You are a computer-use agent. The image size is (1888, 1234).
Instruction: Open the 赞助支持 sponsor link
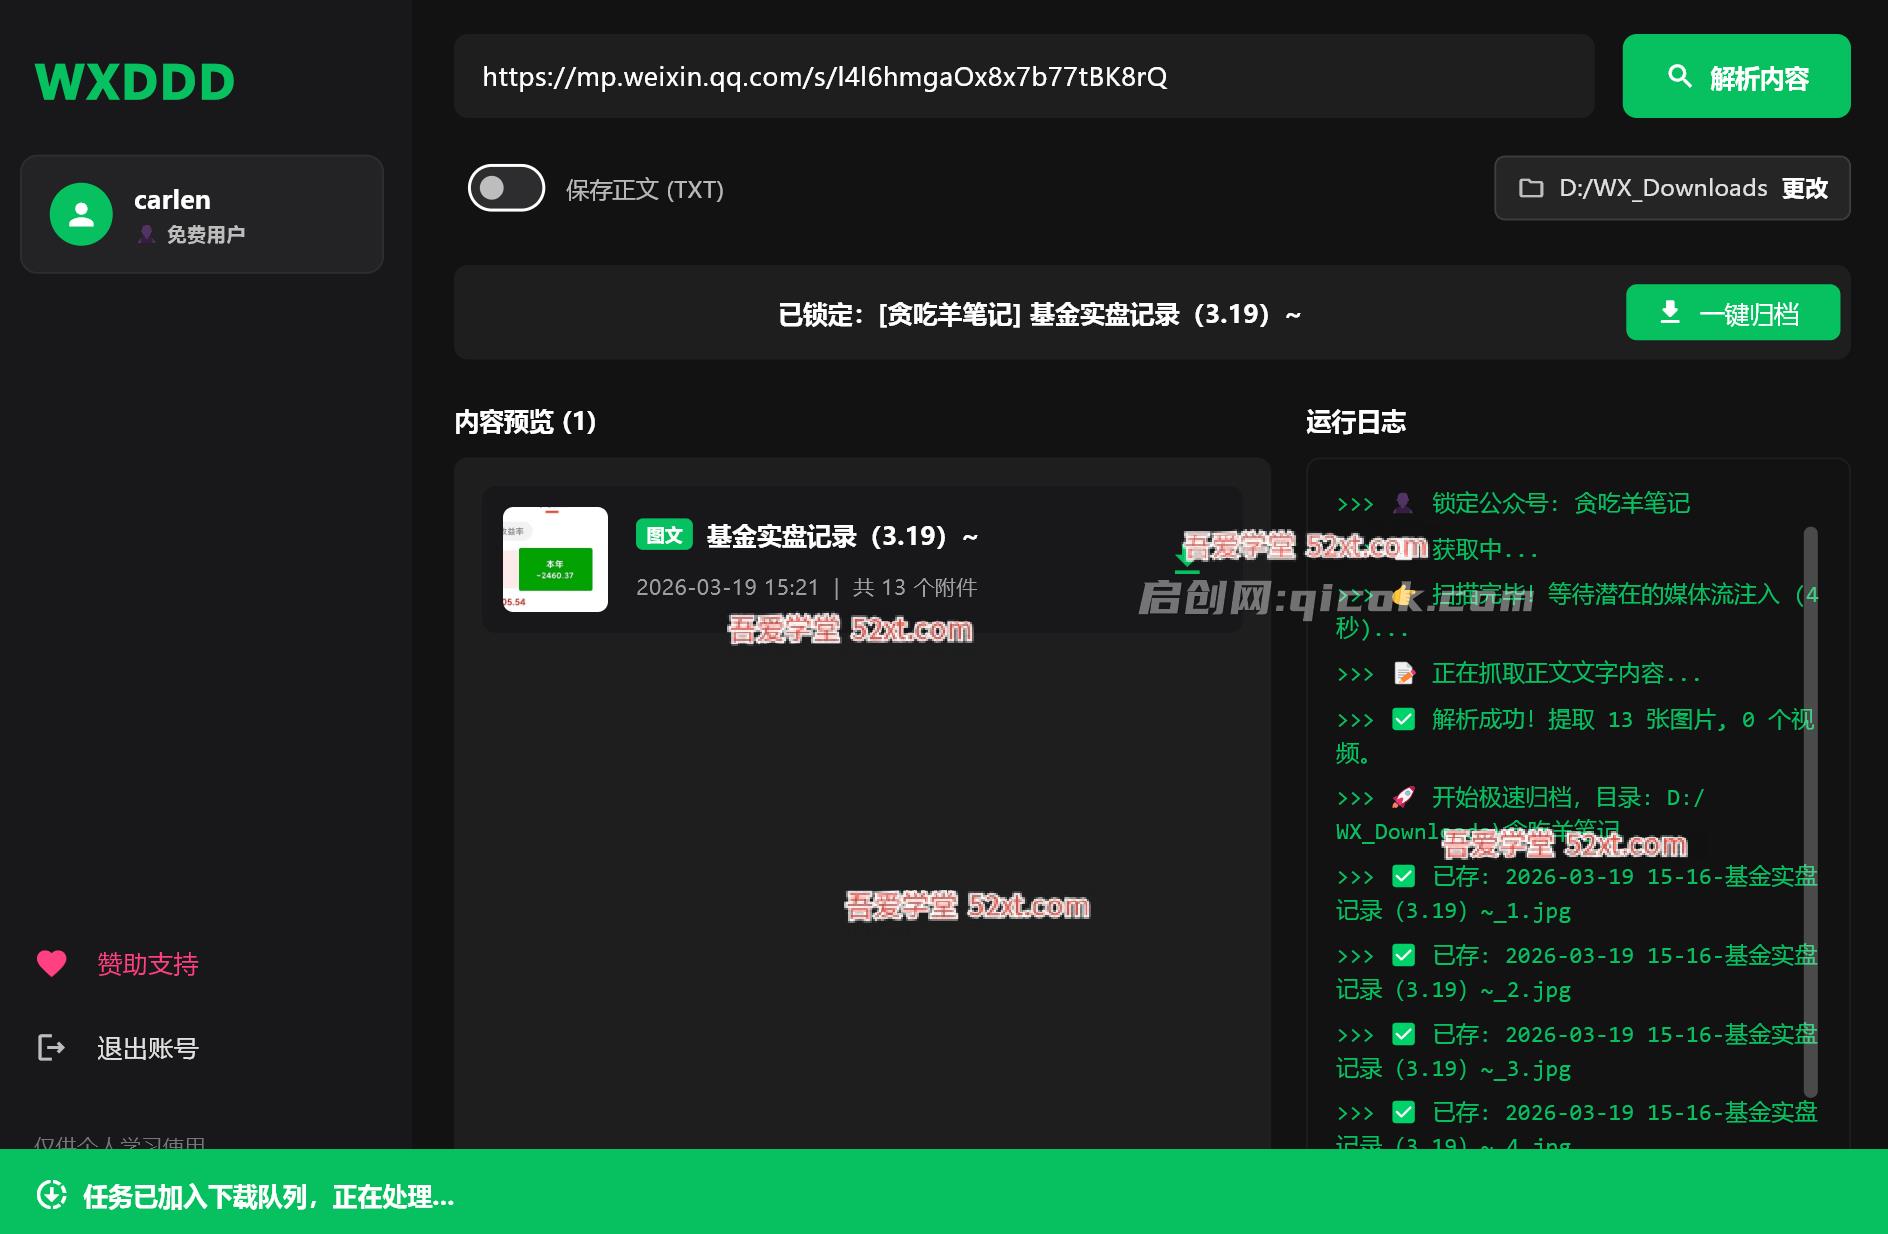point(148,964)
